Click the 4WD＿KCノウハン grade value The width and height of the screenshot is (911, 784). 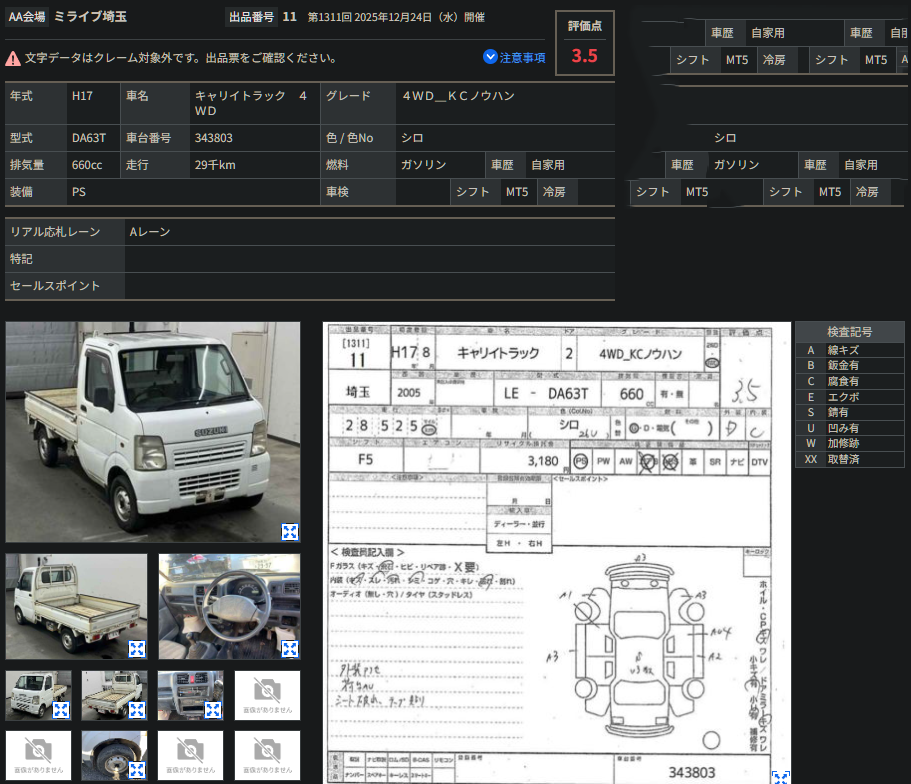point(458,96)
